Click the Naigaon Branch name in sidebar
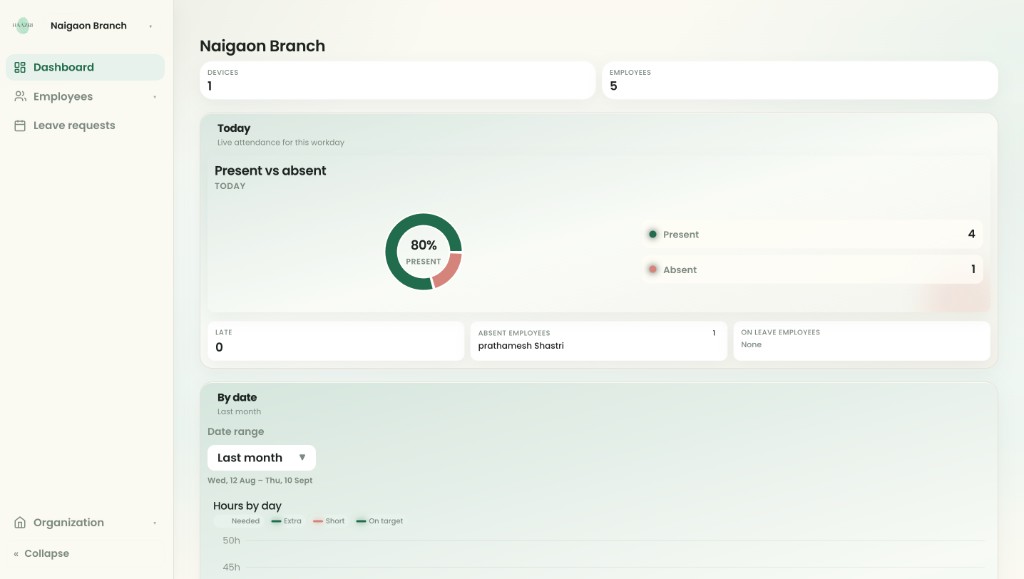 [88, 25]
